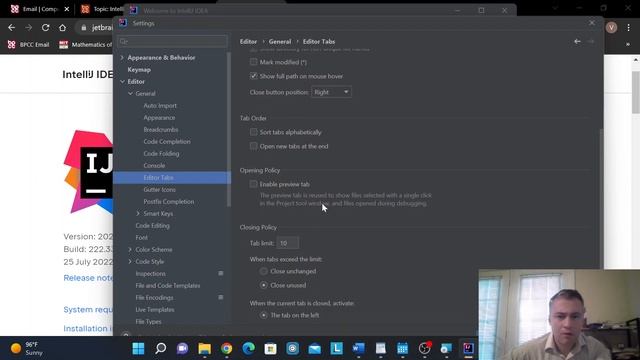Open Google Chrome from taskbar
Screen dimensions: 640x360
[227, 349]
